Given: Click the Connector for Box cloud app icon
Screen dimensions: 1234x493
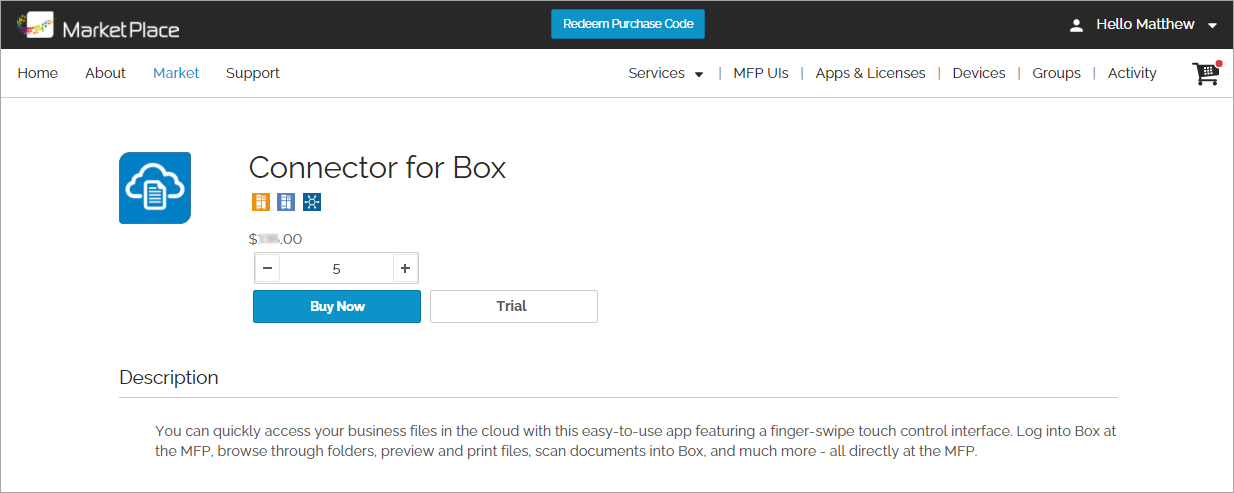Looking at the screenshot, I should coord(155,188).
